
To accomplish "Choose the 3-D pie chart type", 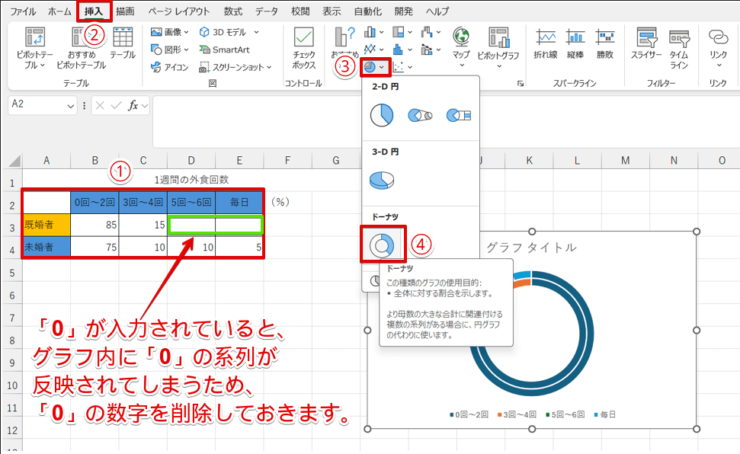I will coord(381,180).
